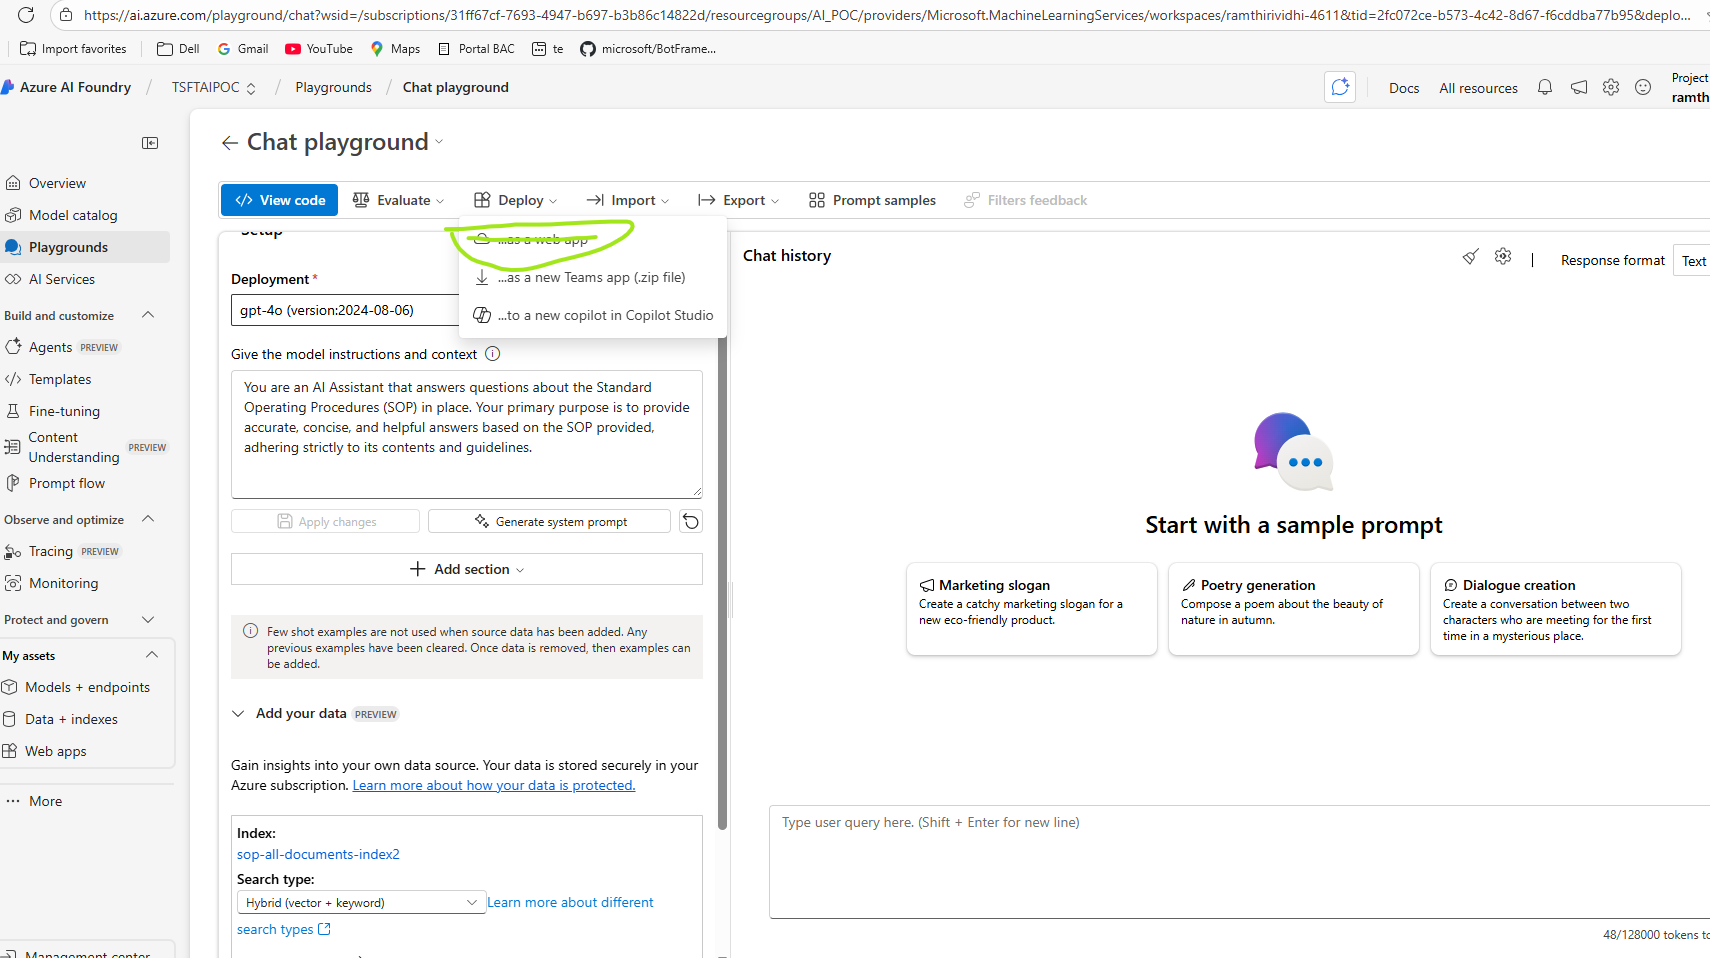This screenshot has width=1710, height=958.
Task: Open the Maps bookmark
Action: pyautogui.click(x=395, y=49)
